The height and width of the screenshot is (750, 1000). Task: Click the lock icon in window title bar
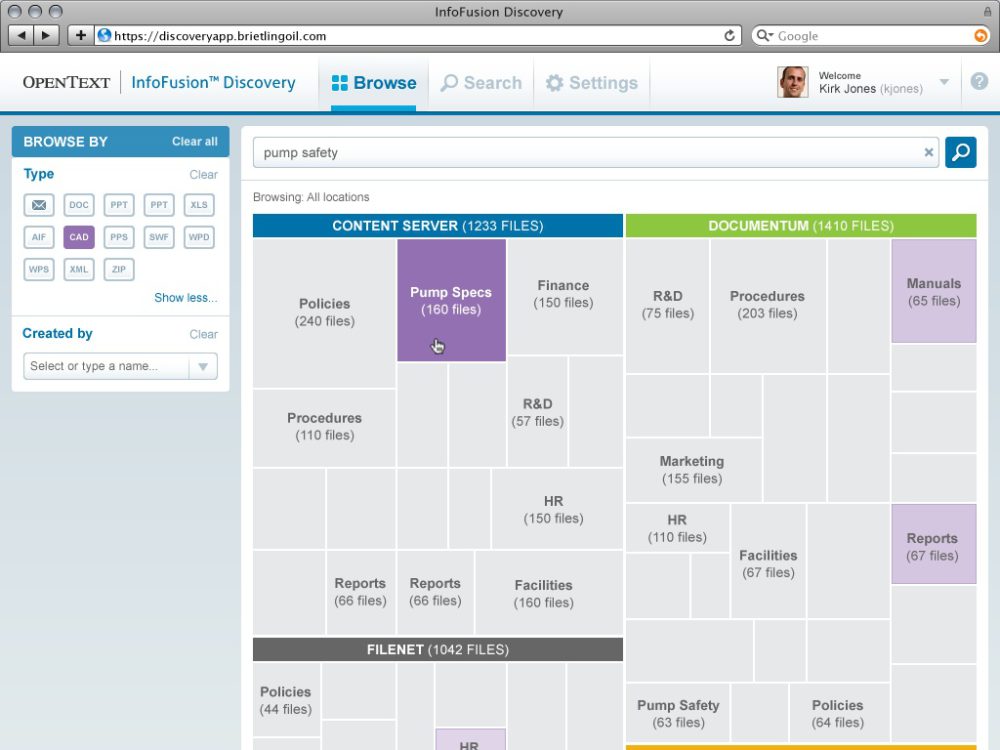coord(988,11)
